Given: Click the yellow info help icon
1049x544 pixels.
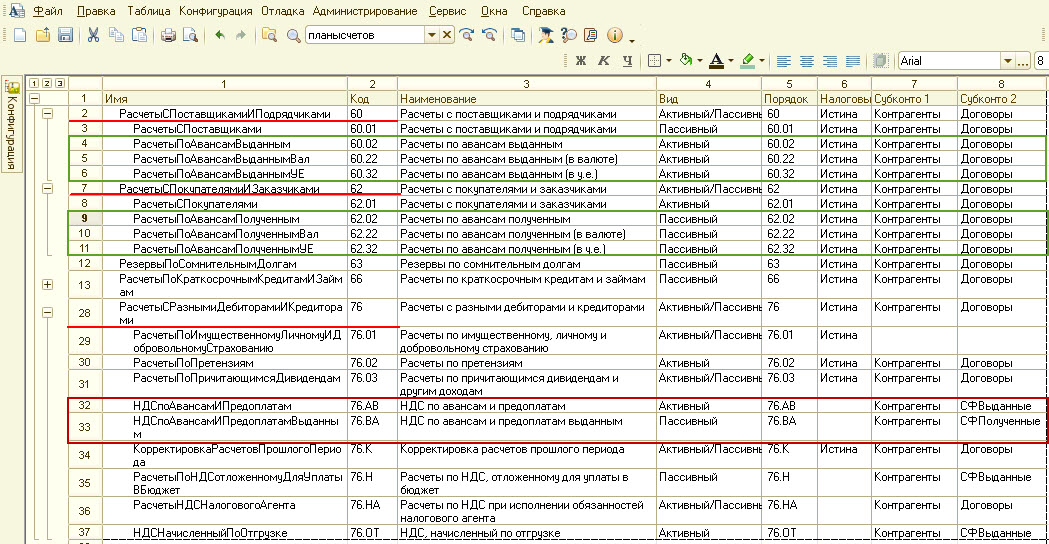Looking at the screenshot, I should [614, 35].
